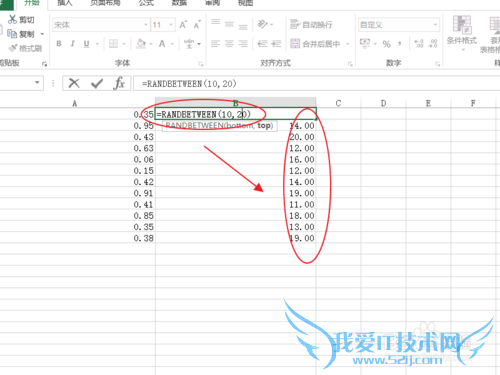Screen dimensions: 500x375
Task: Toggle Bold formatting
Action: tap(59, 44)
